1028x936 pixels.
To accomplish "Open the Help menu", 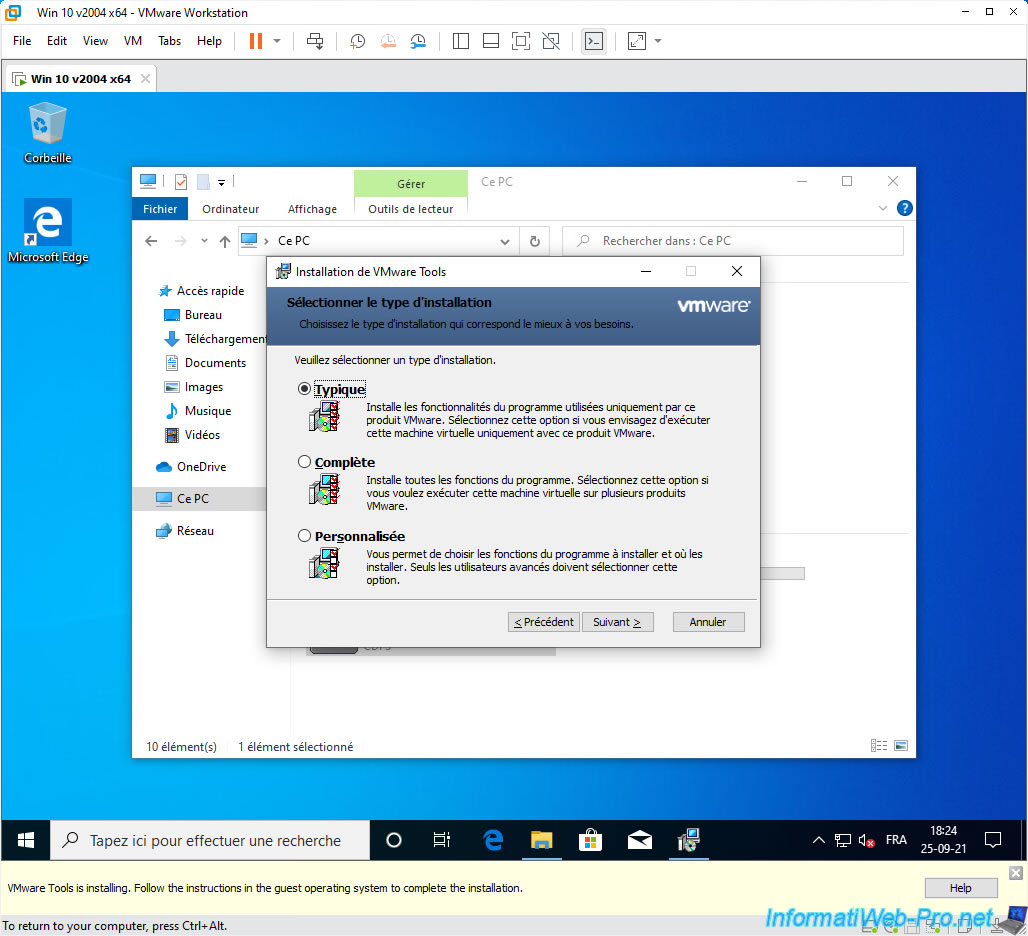I will tap(209, 41).
